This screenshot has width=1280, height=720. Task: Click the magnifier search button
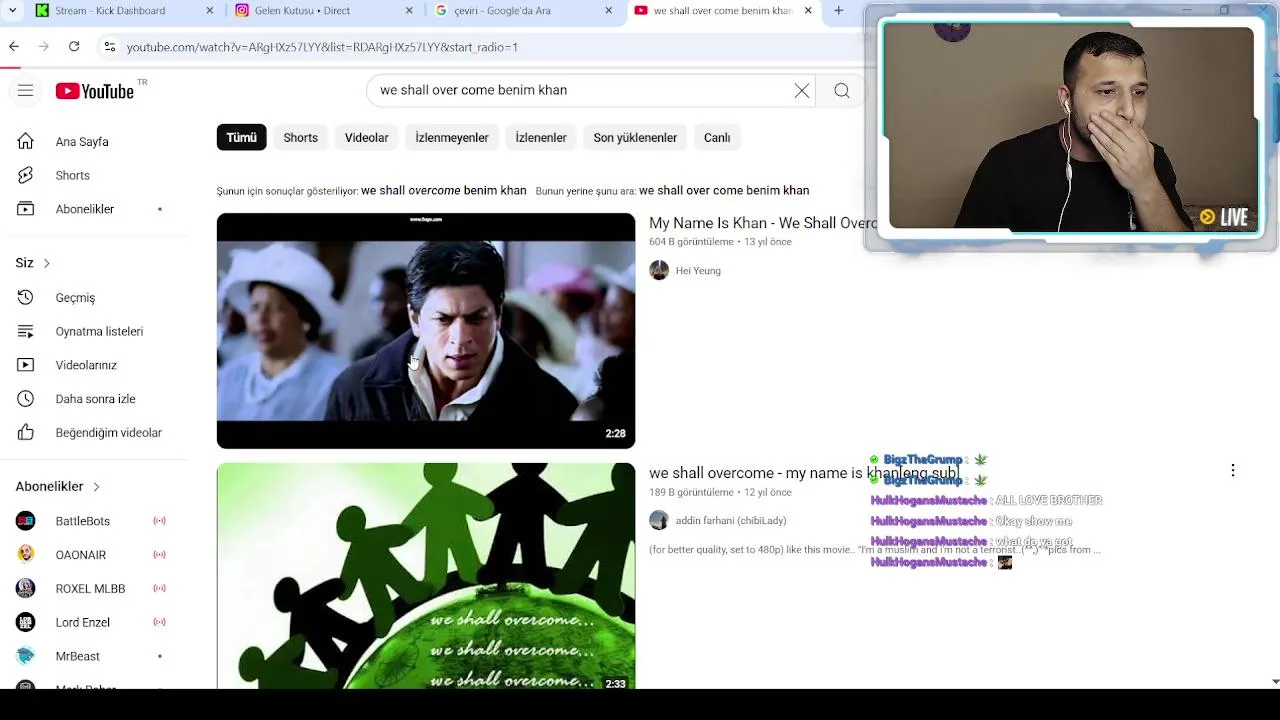pos(842,91)
